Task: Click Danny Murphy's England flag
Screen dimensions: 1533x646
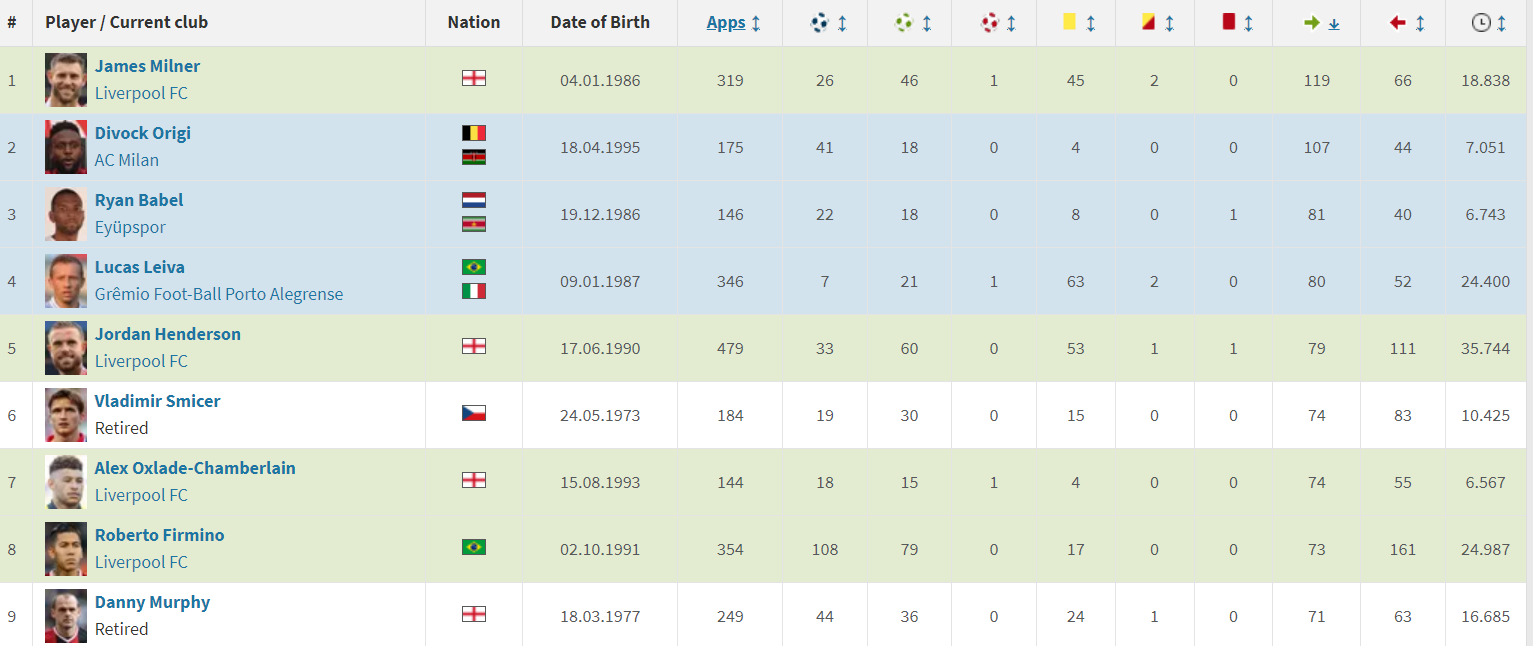Action: (474, 613)
